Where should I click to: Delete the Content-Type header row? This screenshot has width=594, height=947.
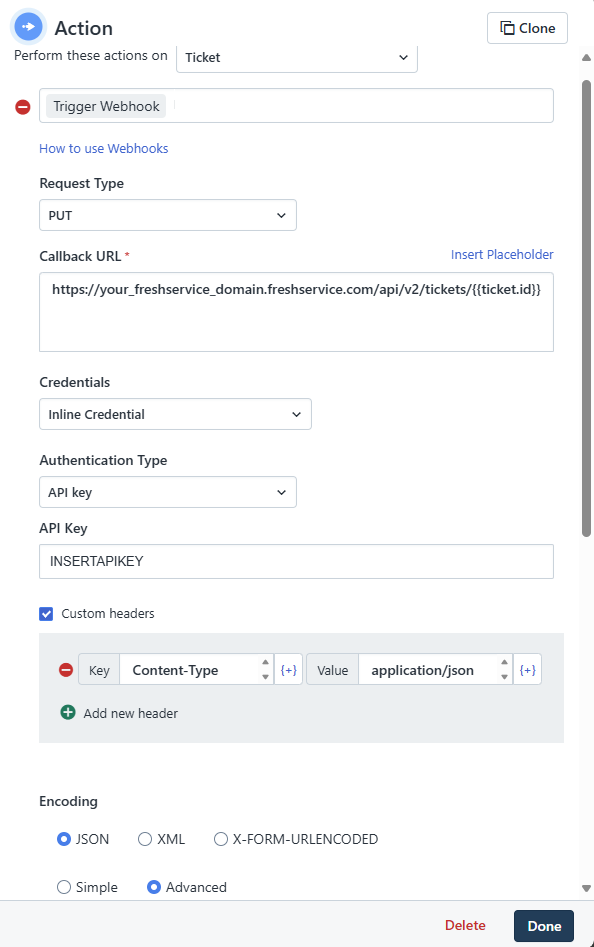click(66, 669)
